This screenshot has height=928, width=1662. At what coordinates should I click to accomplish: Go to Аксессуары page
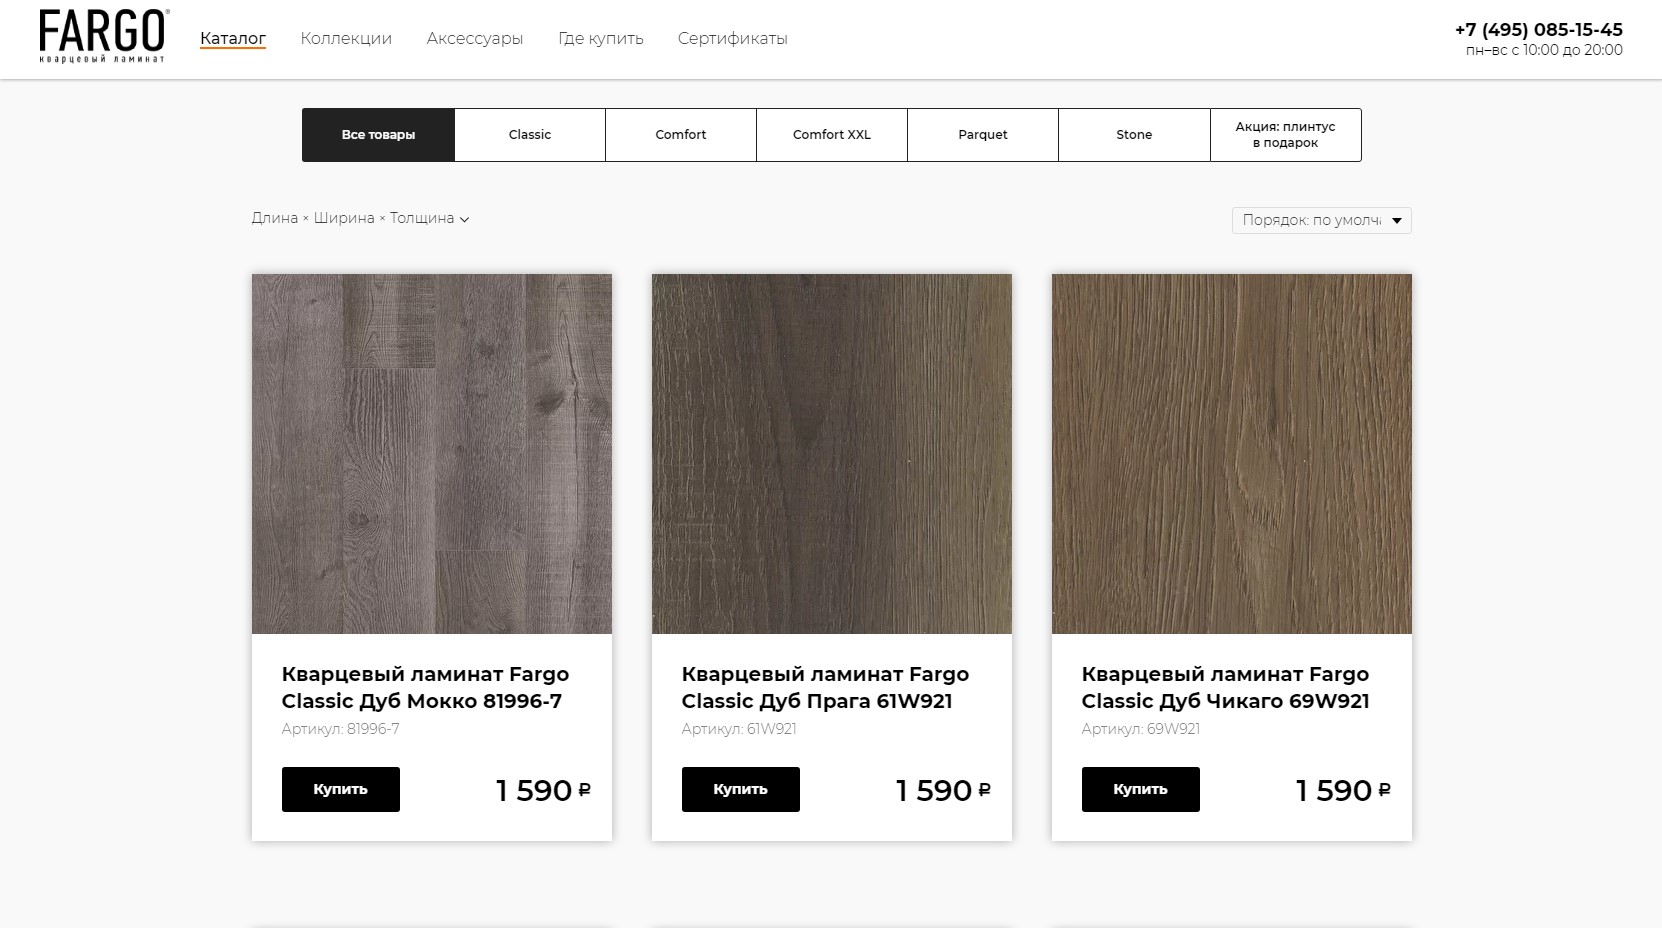pyautogui.click(x=475, y=38)
